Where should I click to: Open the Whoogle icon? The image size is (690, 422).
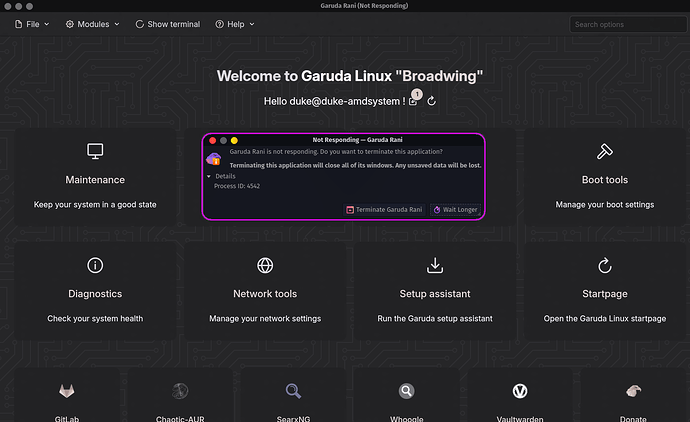407,391
